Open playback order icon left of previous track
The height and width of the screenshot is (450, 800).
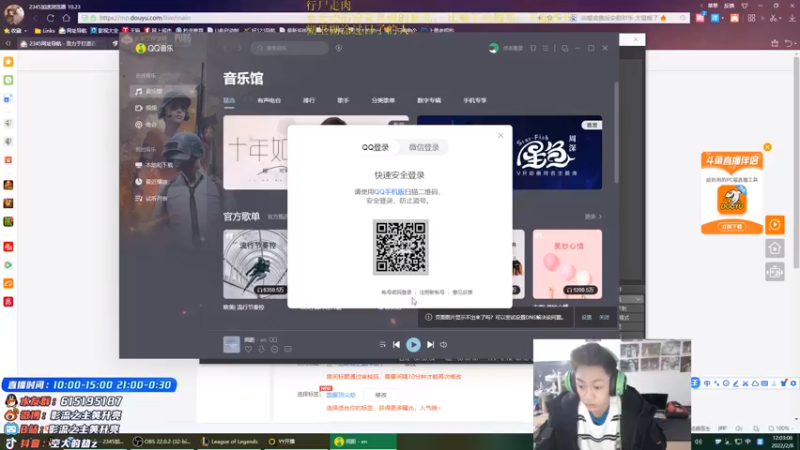[382, 345]
